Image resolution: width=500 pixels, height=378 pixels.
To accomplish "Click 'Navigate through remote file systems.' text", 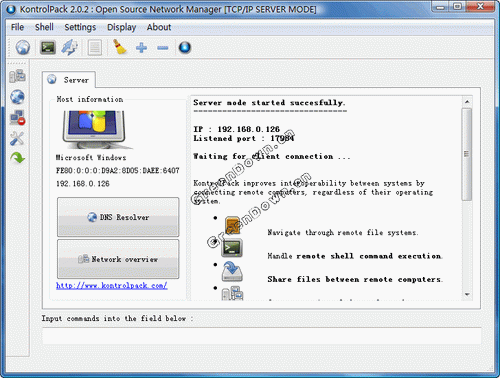I will point(343,232).
